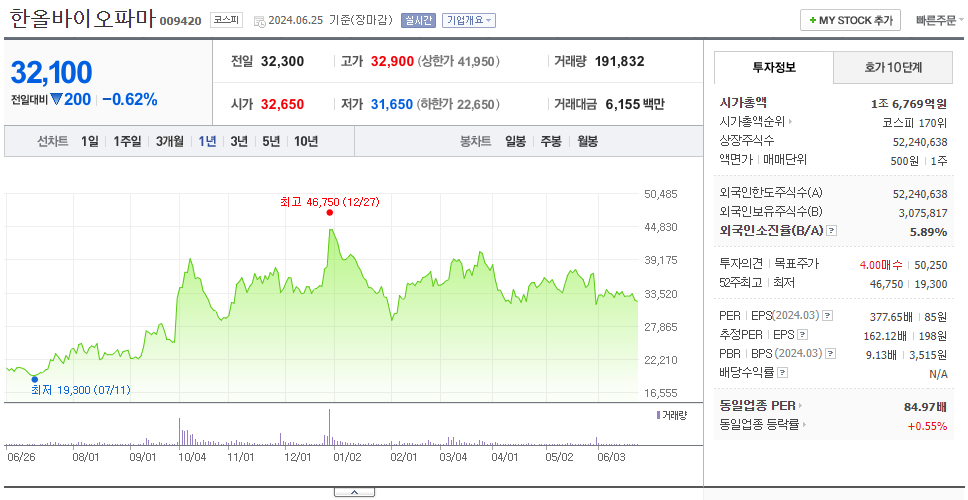The image size is (968, 500).
Task: Click the 코스피 170위 ranking value
Action: 915,122
